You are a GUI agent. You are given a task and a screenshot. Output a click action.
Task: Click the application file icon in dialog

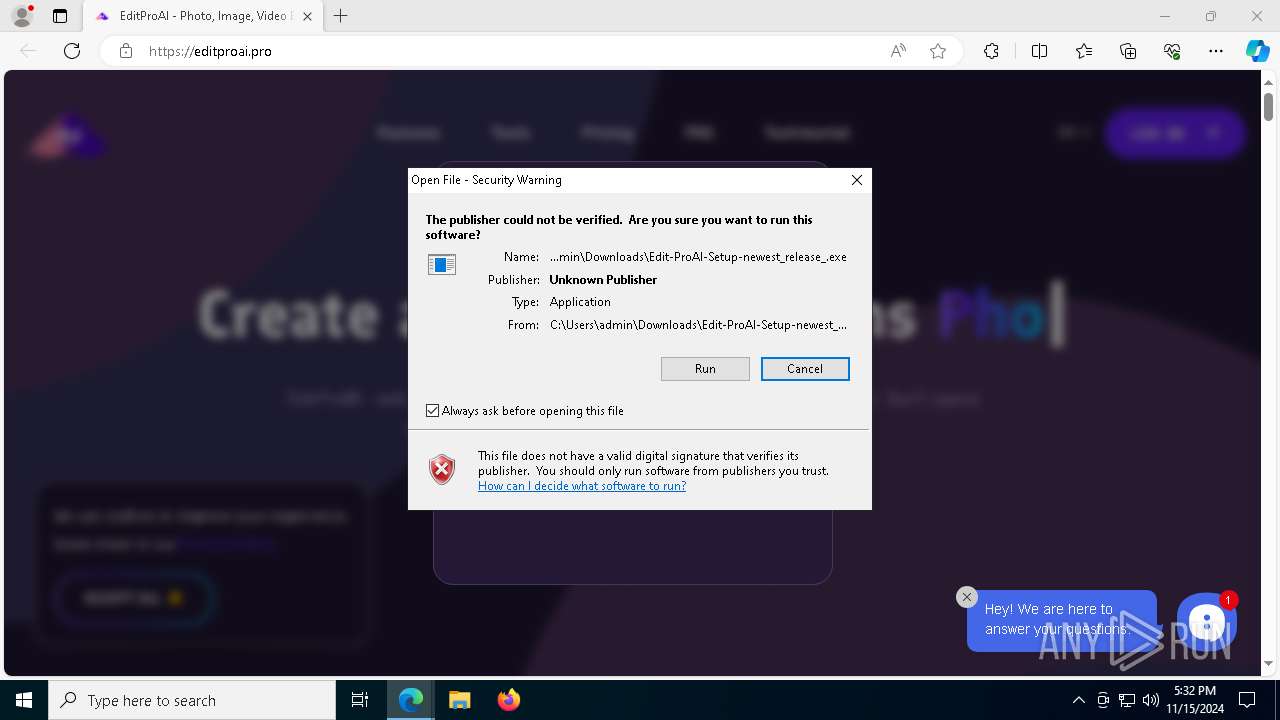click(442, 264)
